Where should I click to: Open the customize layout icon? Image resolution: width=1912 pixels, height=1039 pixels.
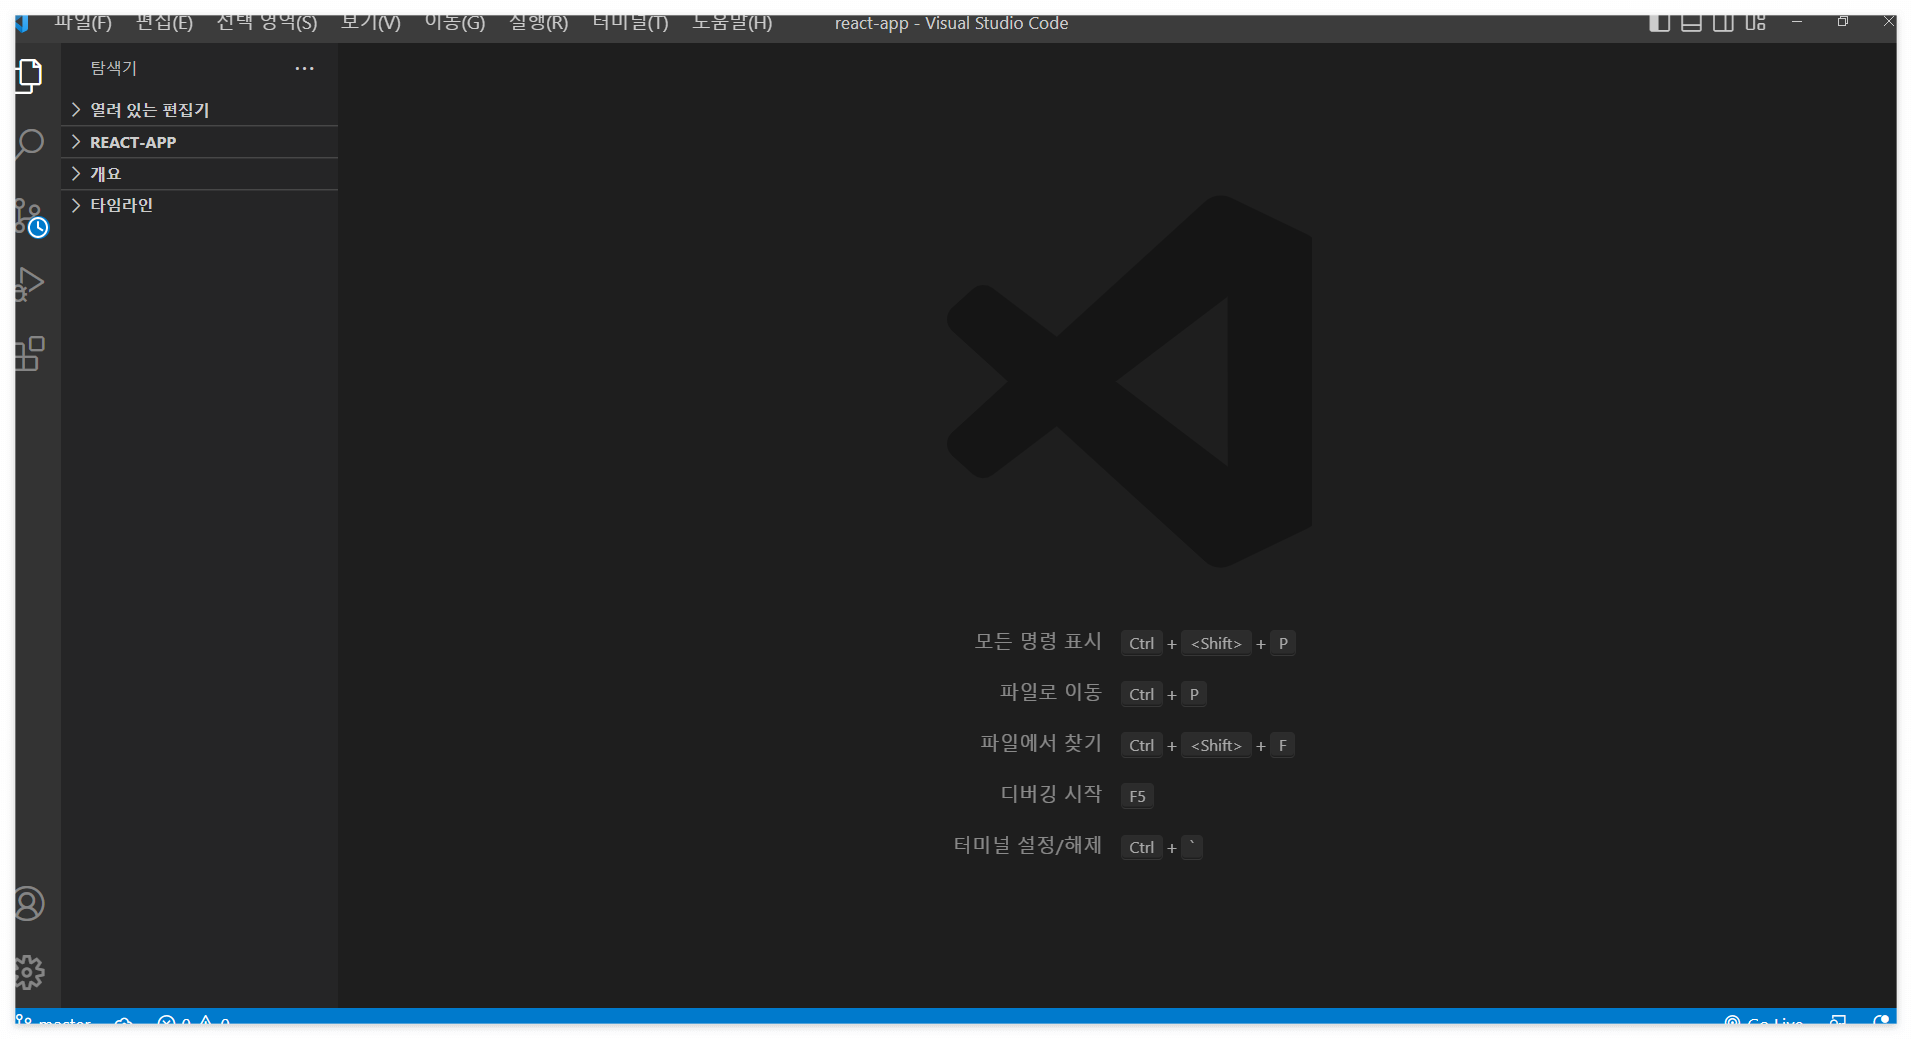pos(1755,22)
